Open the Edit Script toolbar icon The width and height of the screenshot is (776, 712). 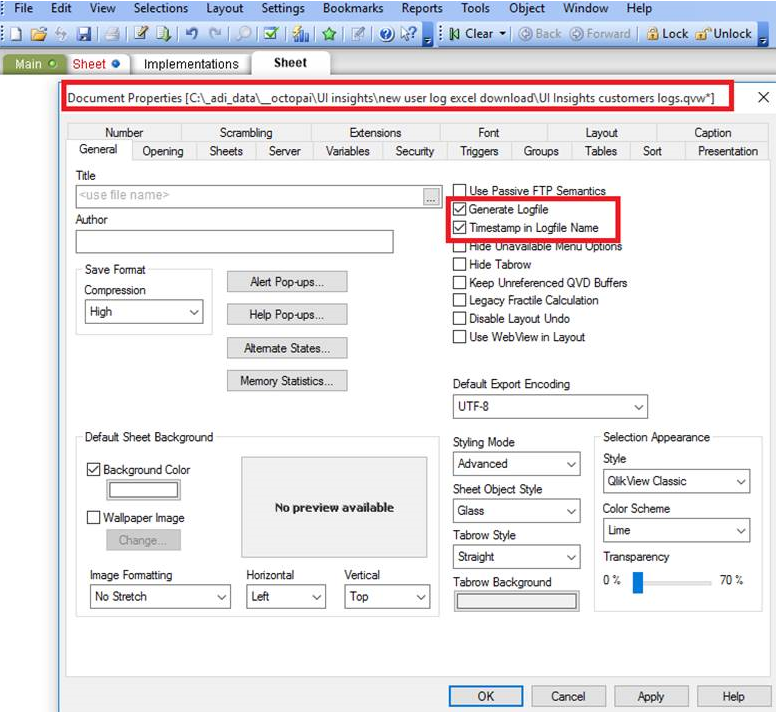(x=142, y=34)
